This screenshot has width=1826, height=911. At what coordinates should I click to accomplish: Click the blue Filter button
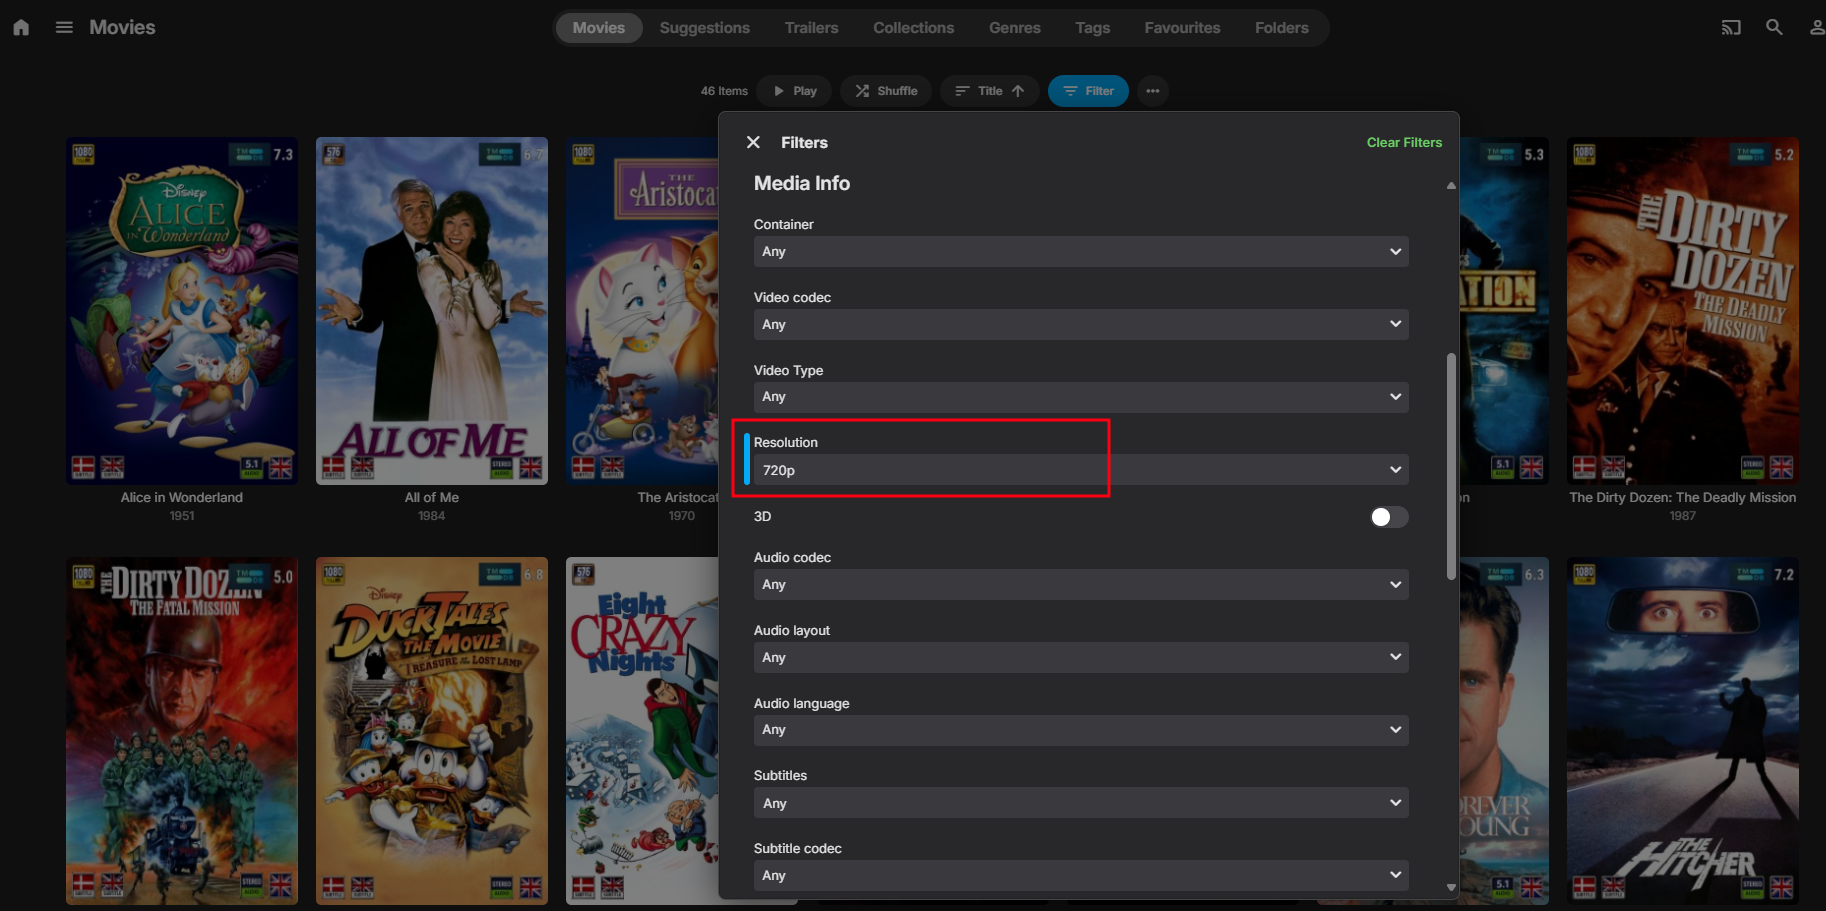point(1088,91)
